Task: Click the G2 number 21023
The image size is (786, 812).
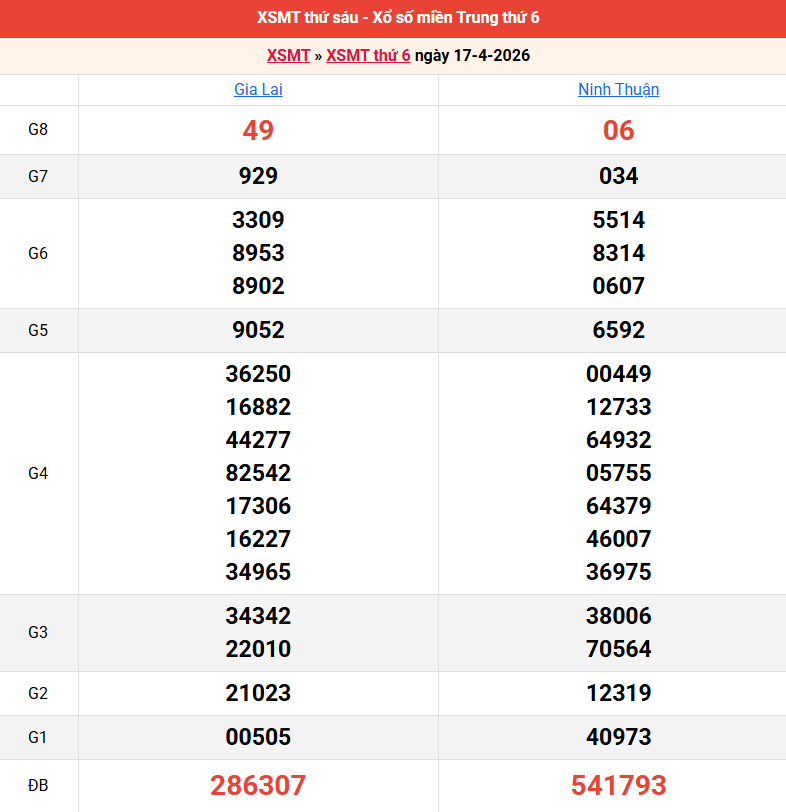Action: point(258,693)
